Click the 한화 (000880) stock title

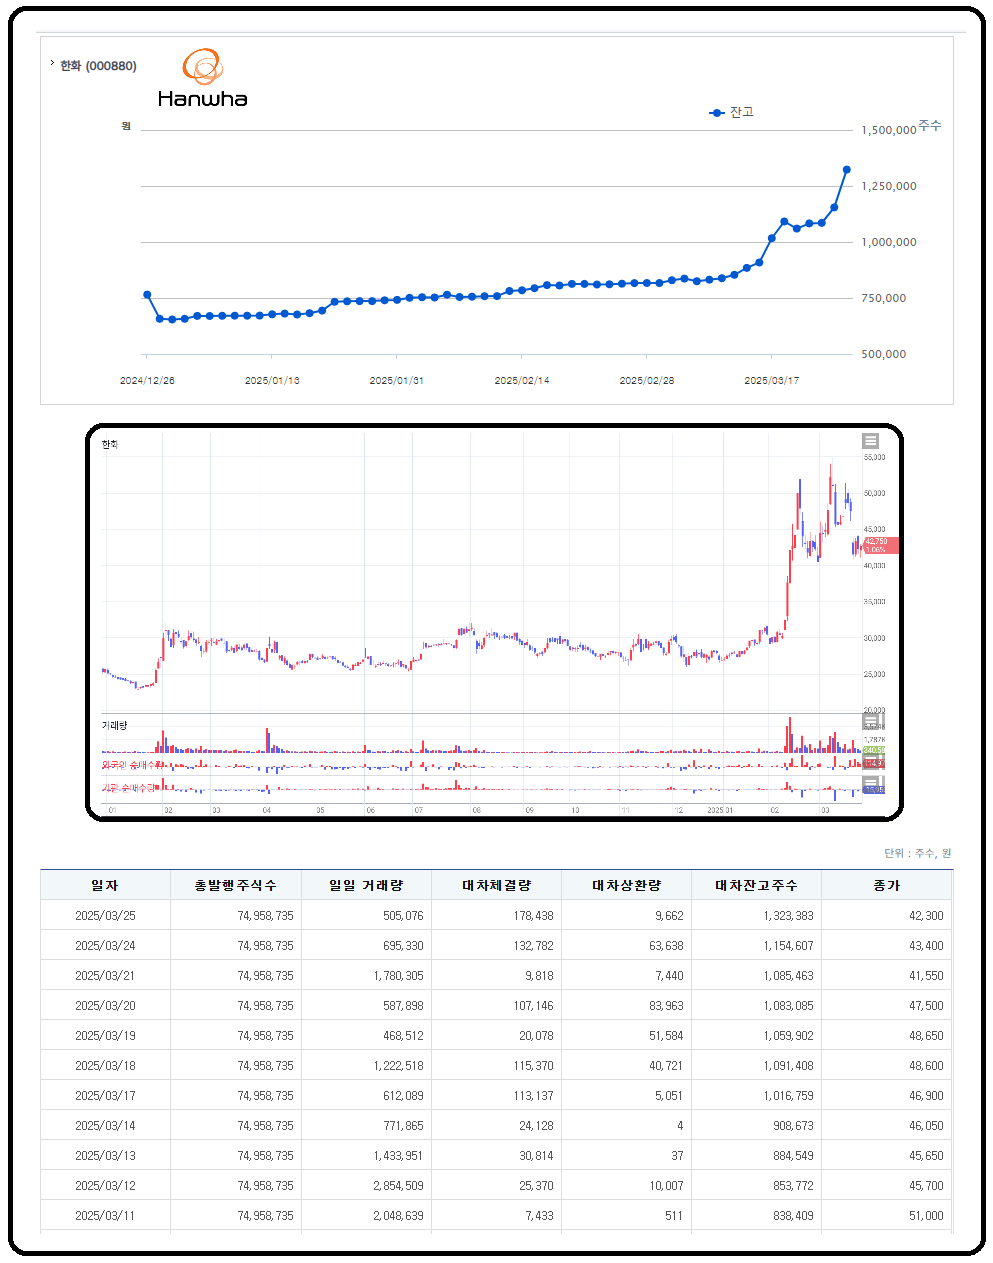pos(98,66)
